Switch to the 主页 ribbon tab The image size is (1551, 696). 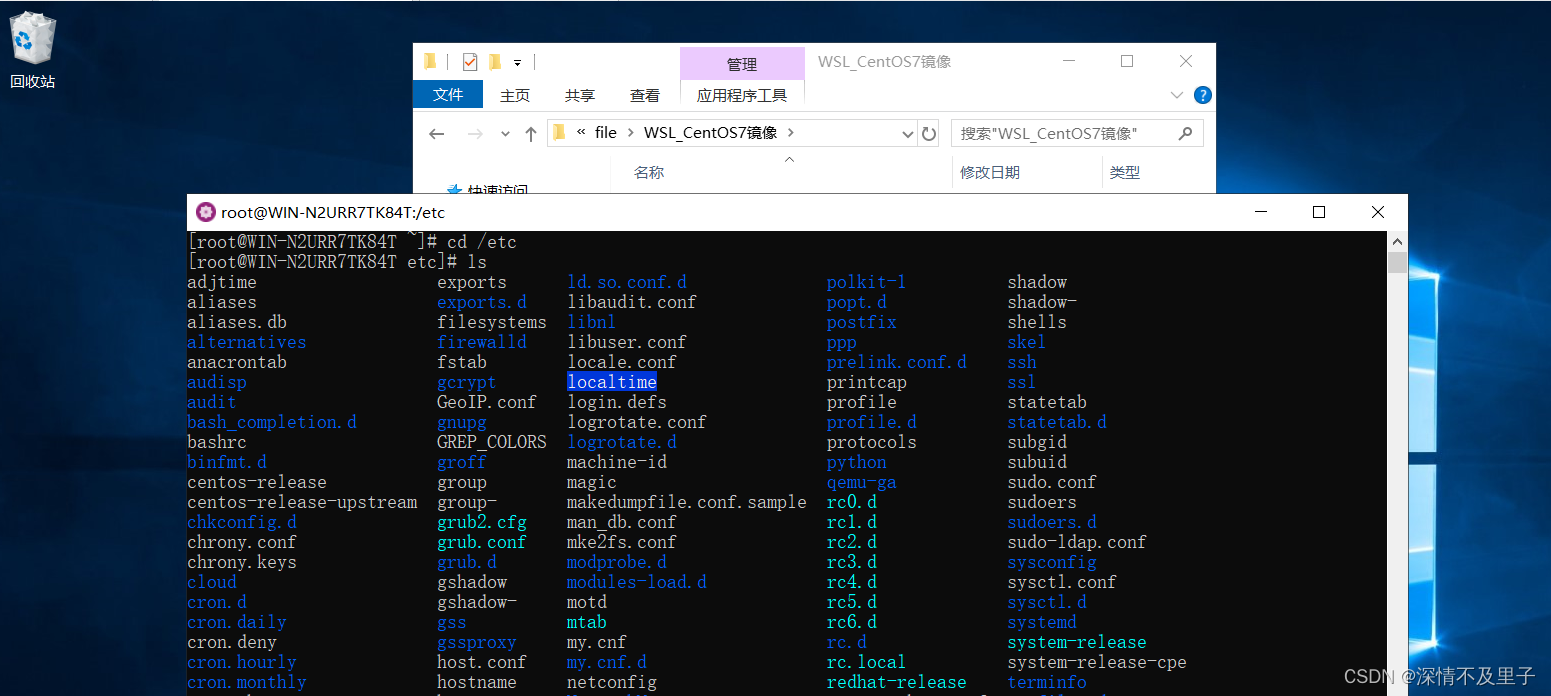[515, 96]
